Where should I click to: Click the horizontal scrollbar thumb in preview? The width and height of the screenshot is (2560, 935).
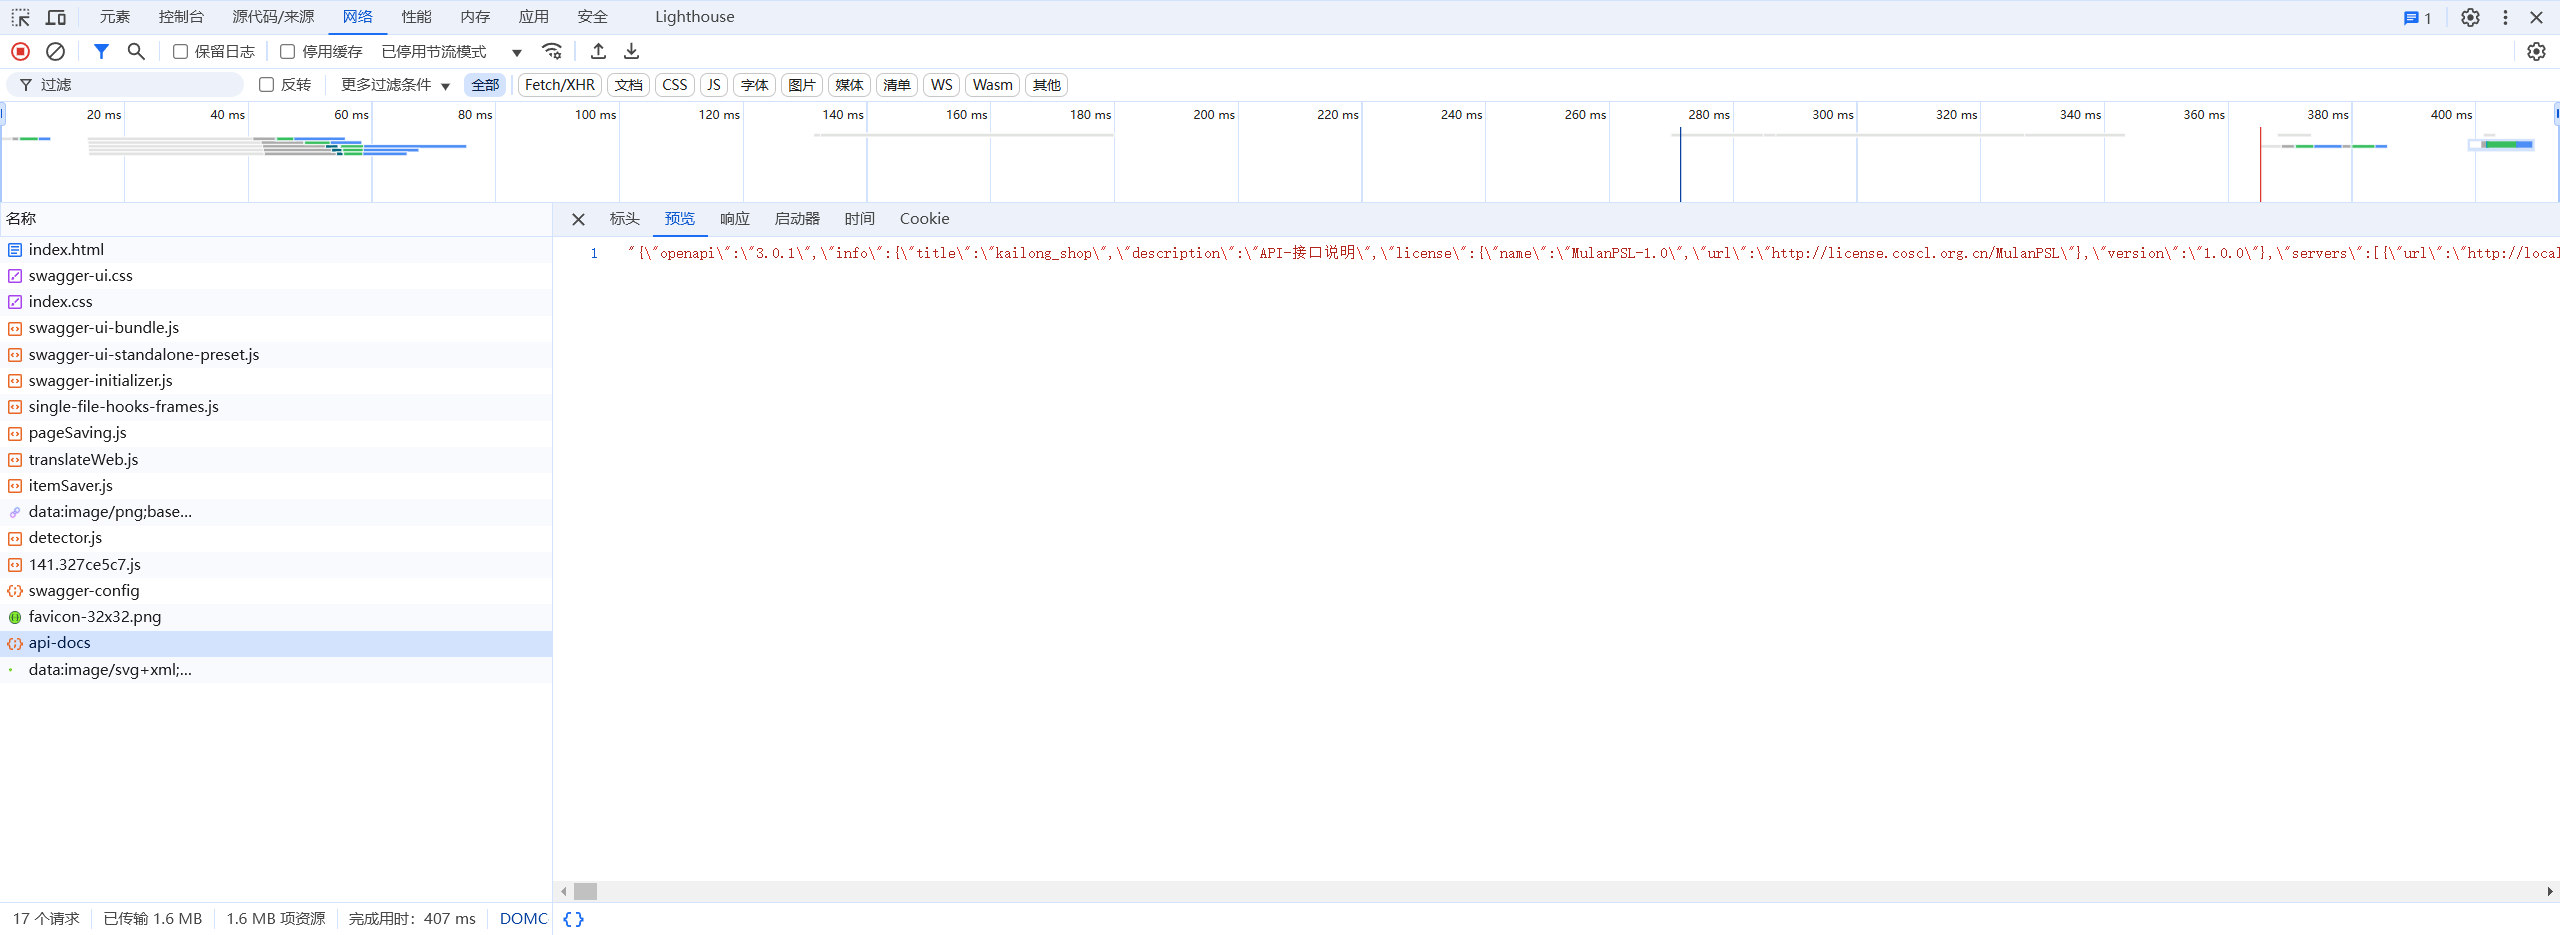click(586, 891)
